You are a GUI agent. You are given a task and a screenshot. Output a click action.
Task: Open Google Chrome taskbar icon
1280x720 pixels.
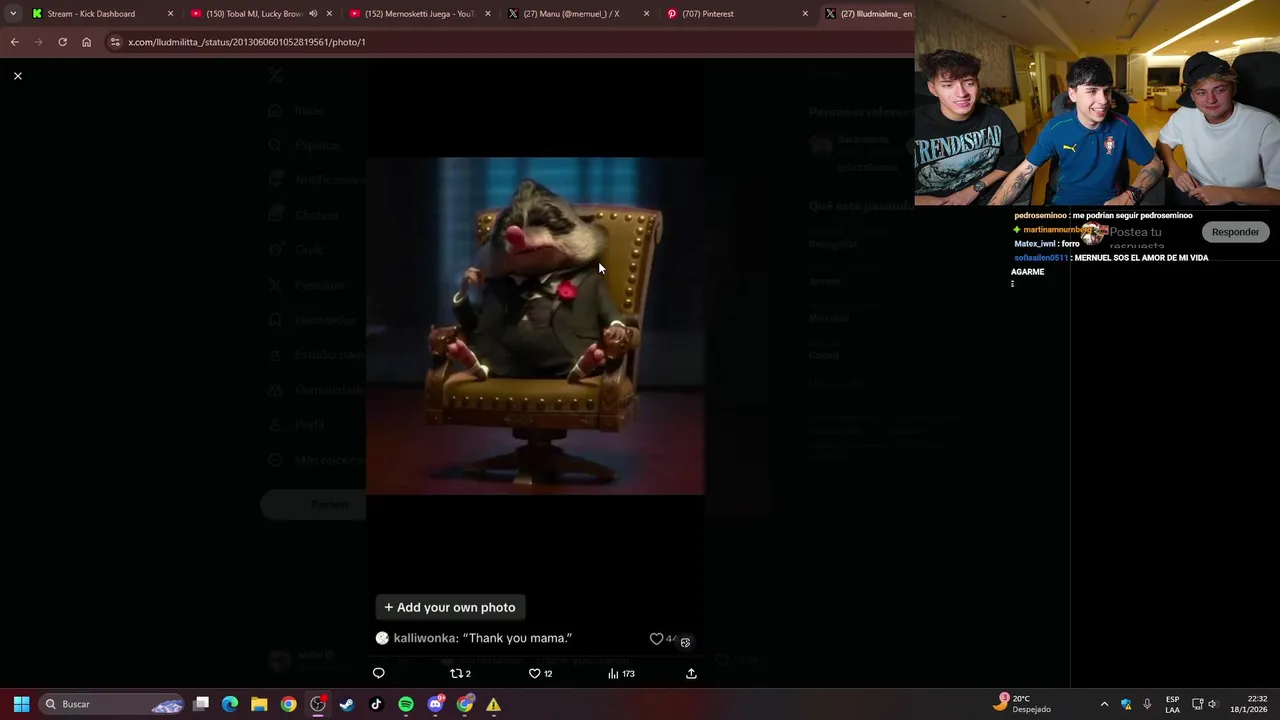pos(288,704)
